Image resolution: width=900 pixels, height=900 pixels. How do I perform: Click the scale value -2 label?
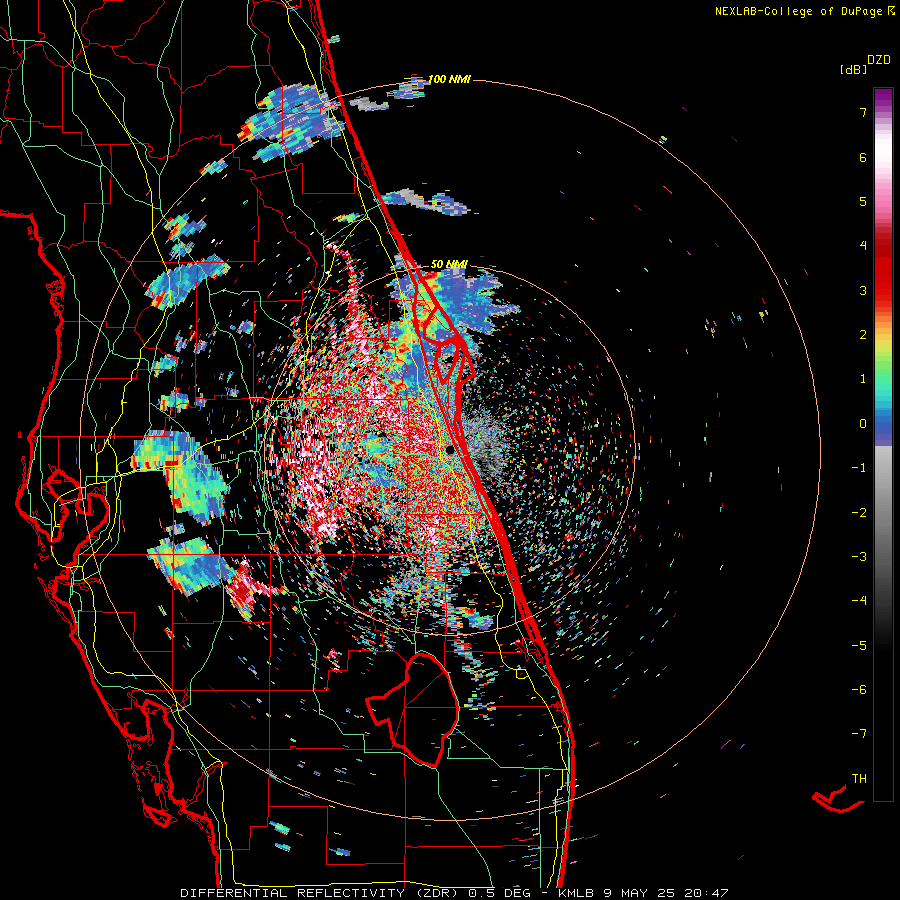(859, 513)
